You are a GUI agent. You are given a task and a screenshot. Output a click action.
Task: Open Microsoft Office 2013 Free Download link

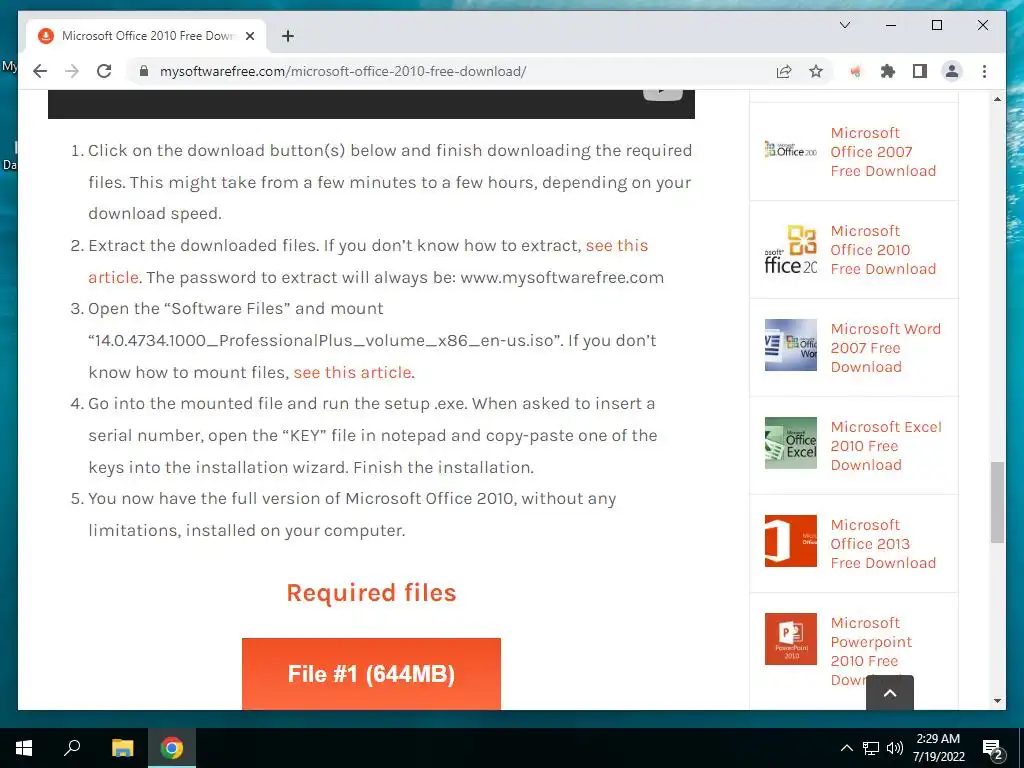point(883,543)
